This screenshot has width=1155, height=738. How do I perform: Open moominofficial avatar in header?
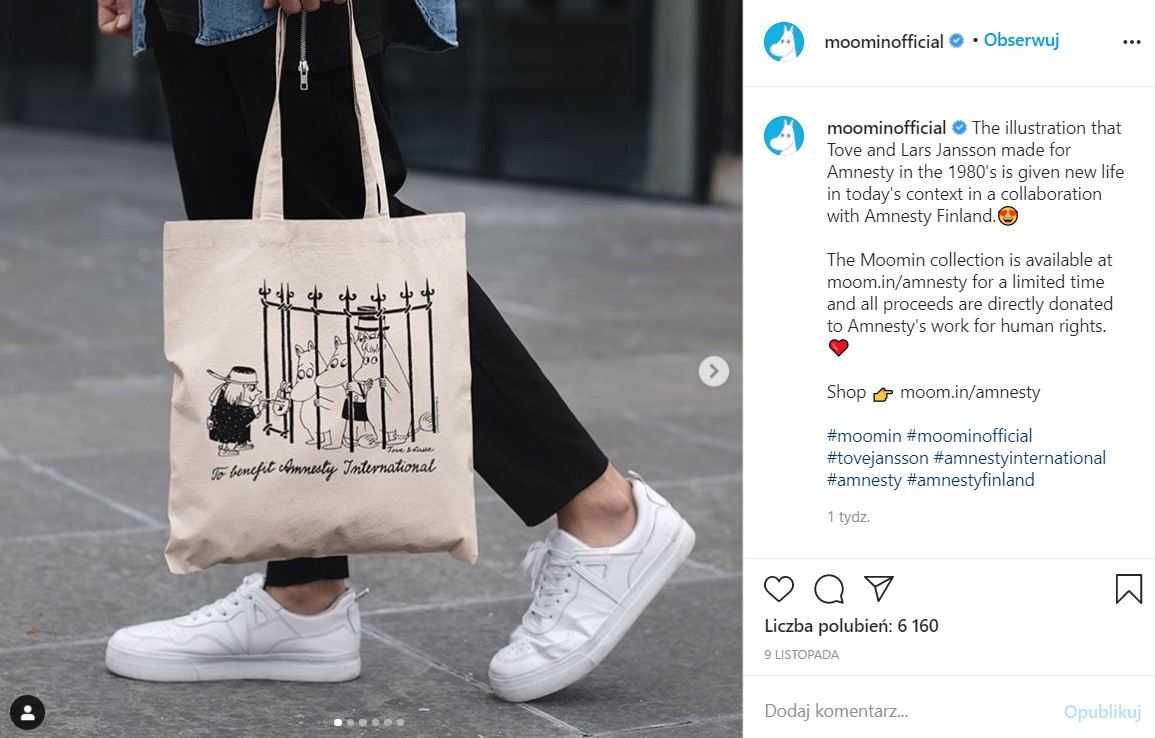pyautogui.click(x=784, y=41)
